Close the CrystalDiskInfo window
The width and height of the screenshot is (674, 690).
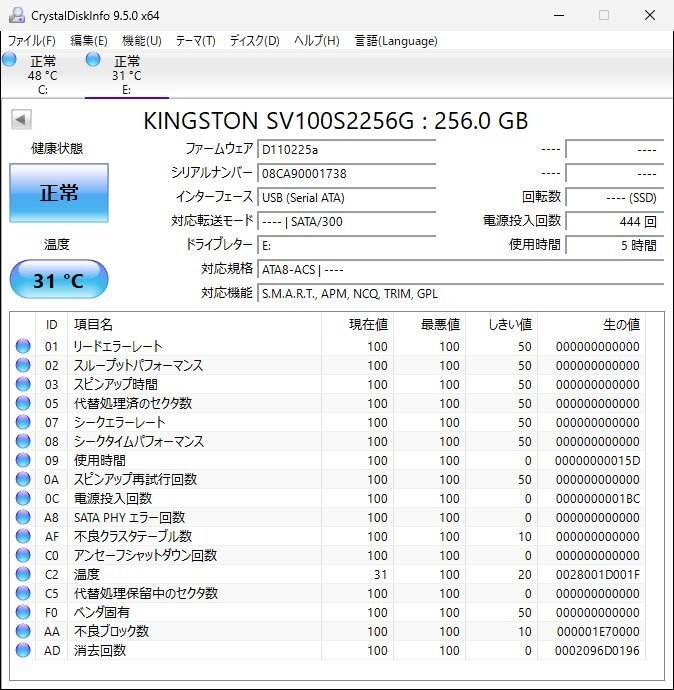tap(650, 15)
